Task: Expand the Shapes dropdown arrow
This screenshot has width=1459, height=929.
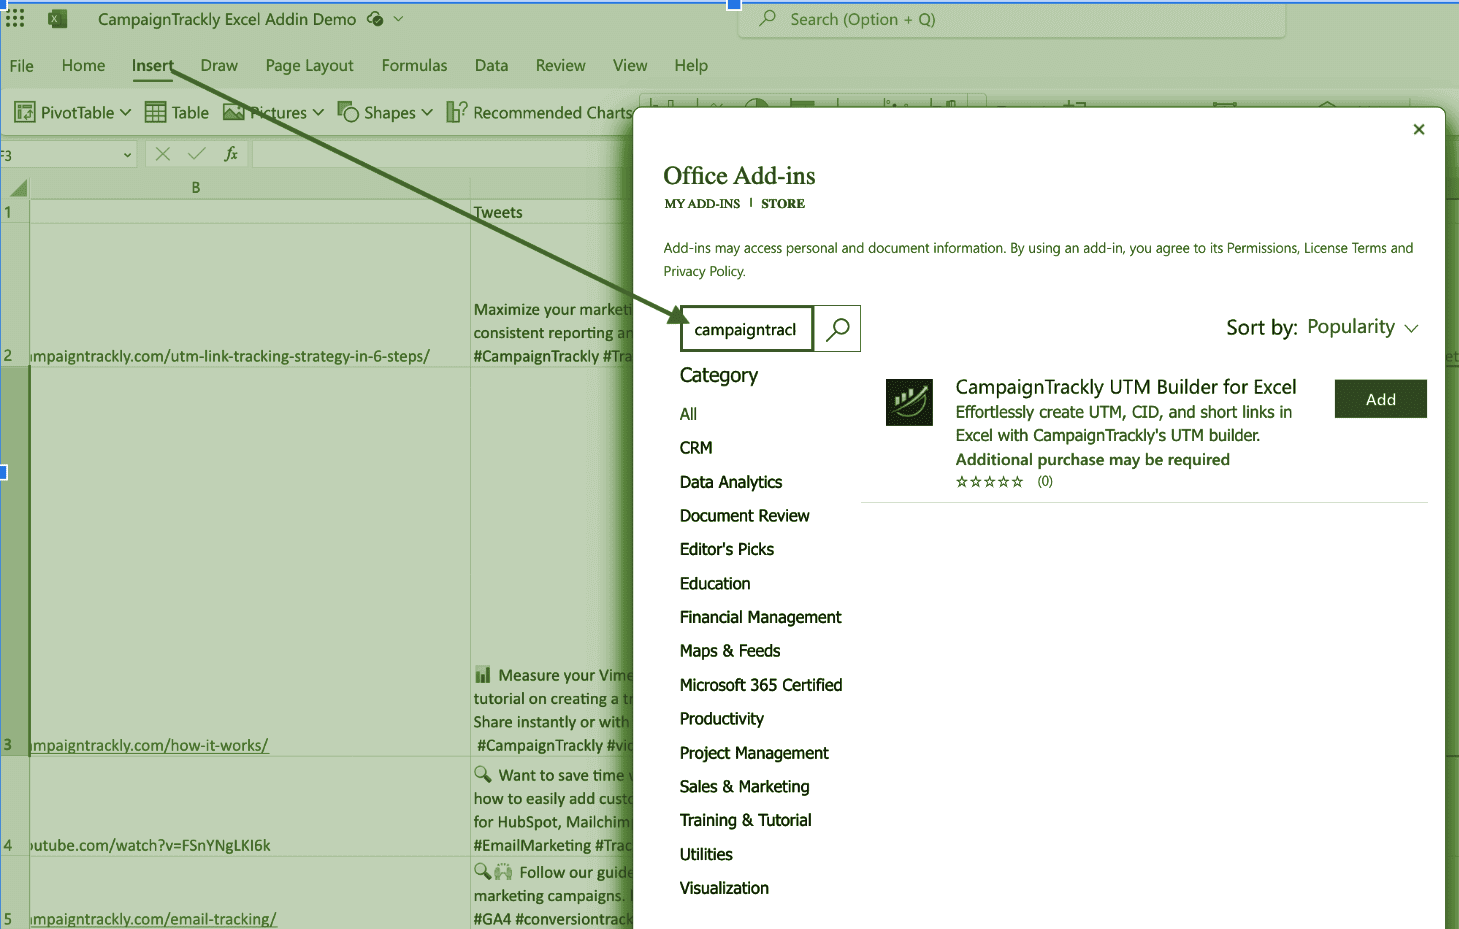Action: [428, 112]
